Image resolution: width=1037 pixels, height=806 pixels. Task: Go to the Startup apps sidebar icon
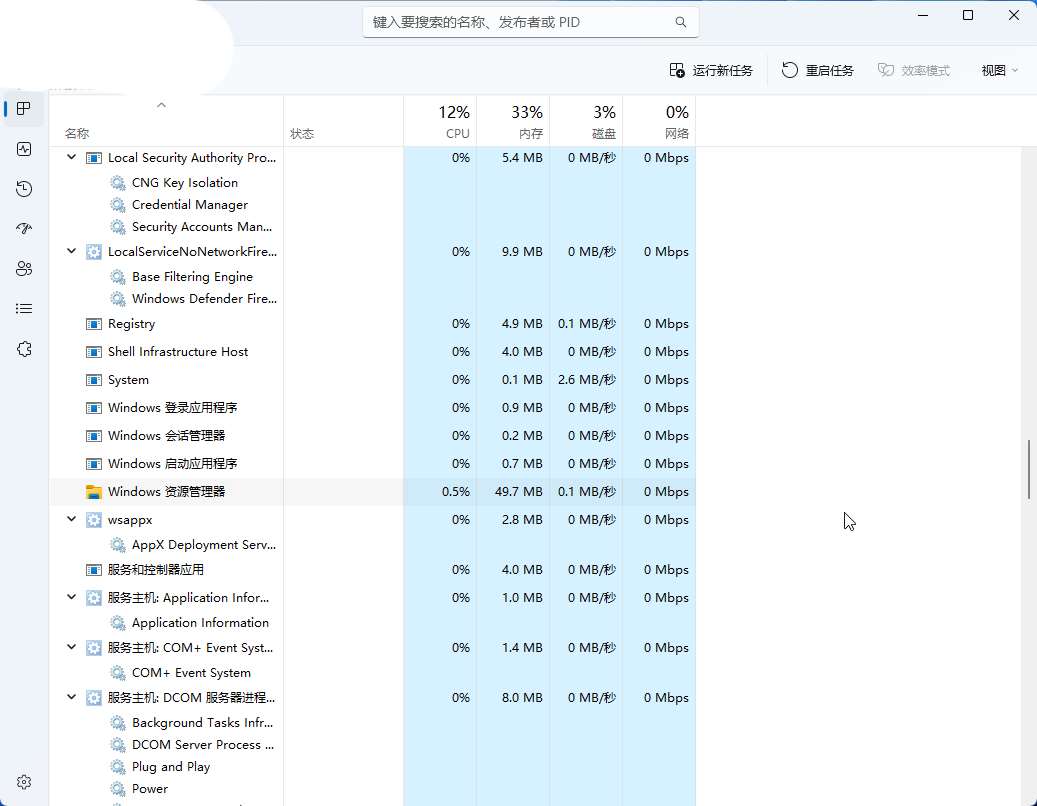pos(24,229)
